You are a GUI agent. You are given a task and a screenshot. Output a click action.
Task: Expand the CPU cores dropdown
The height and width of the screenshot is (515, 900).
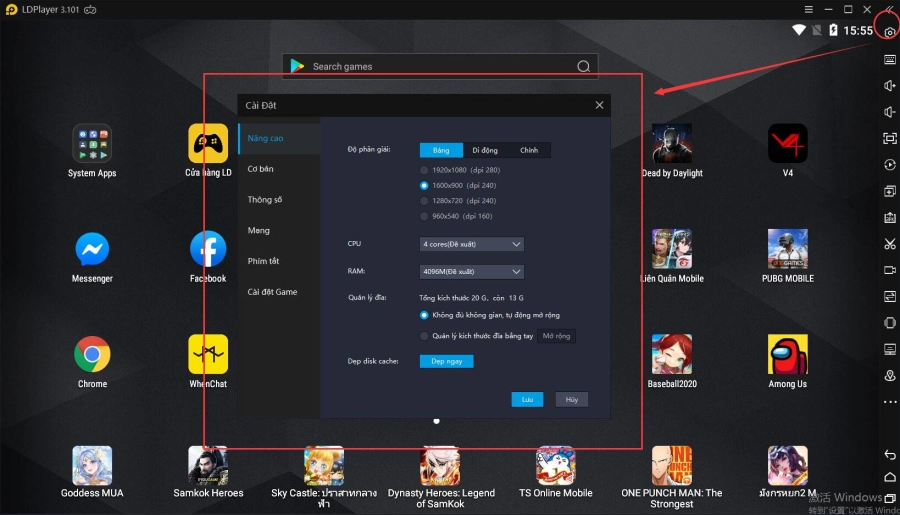point(472,244)
